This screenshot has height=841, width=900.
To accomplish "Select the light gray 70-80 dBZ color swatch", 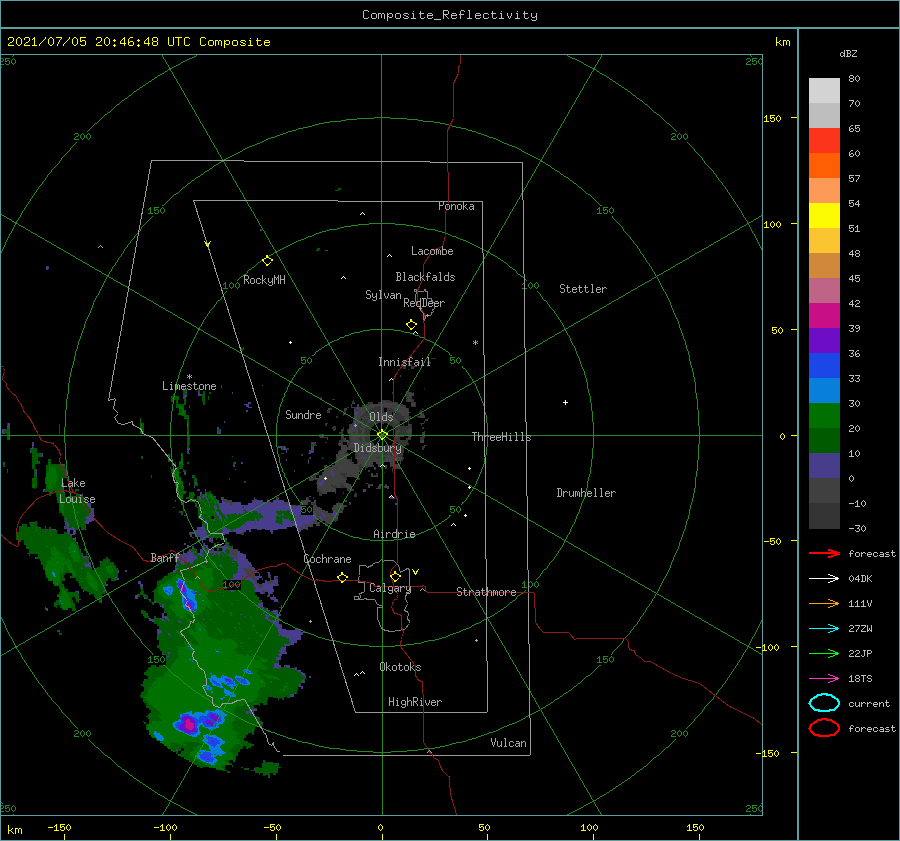I will (824, 90).
